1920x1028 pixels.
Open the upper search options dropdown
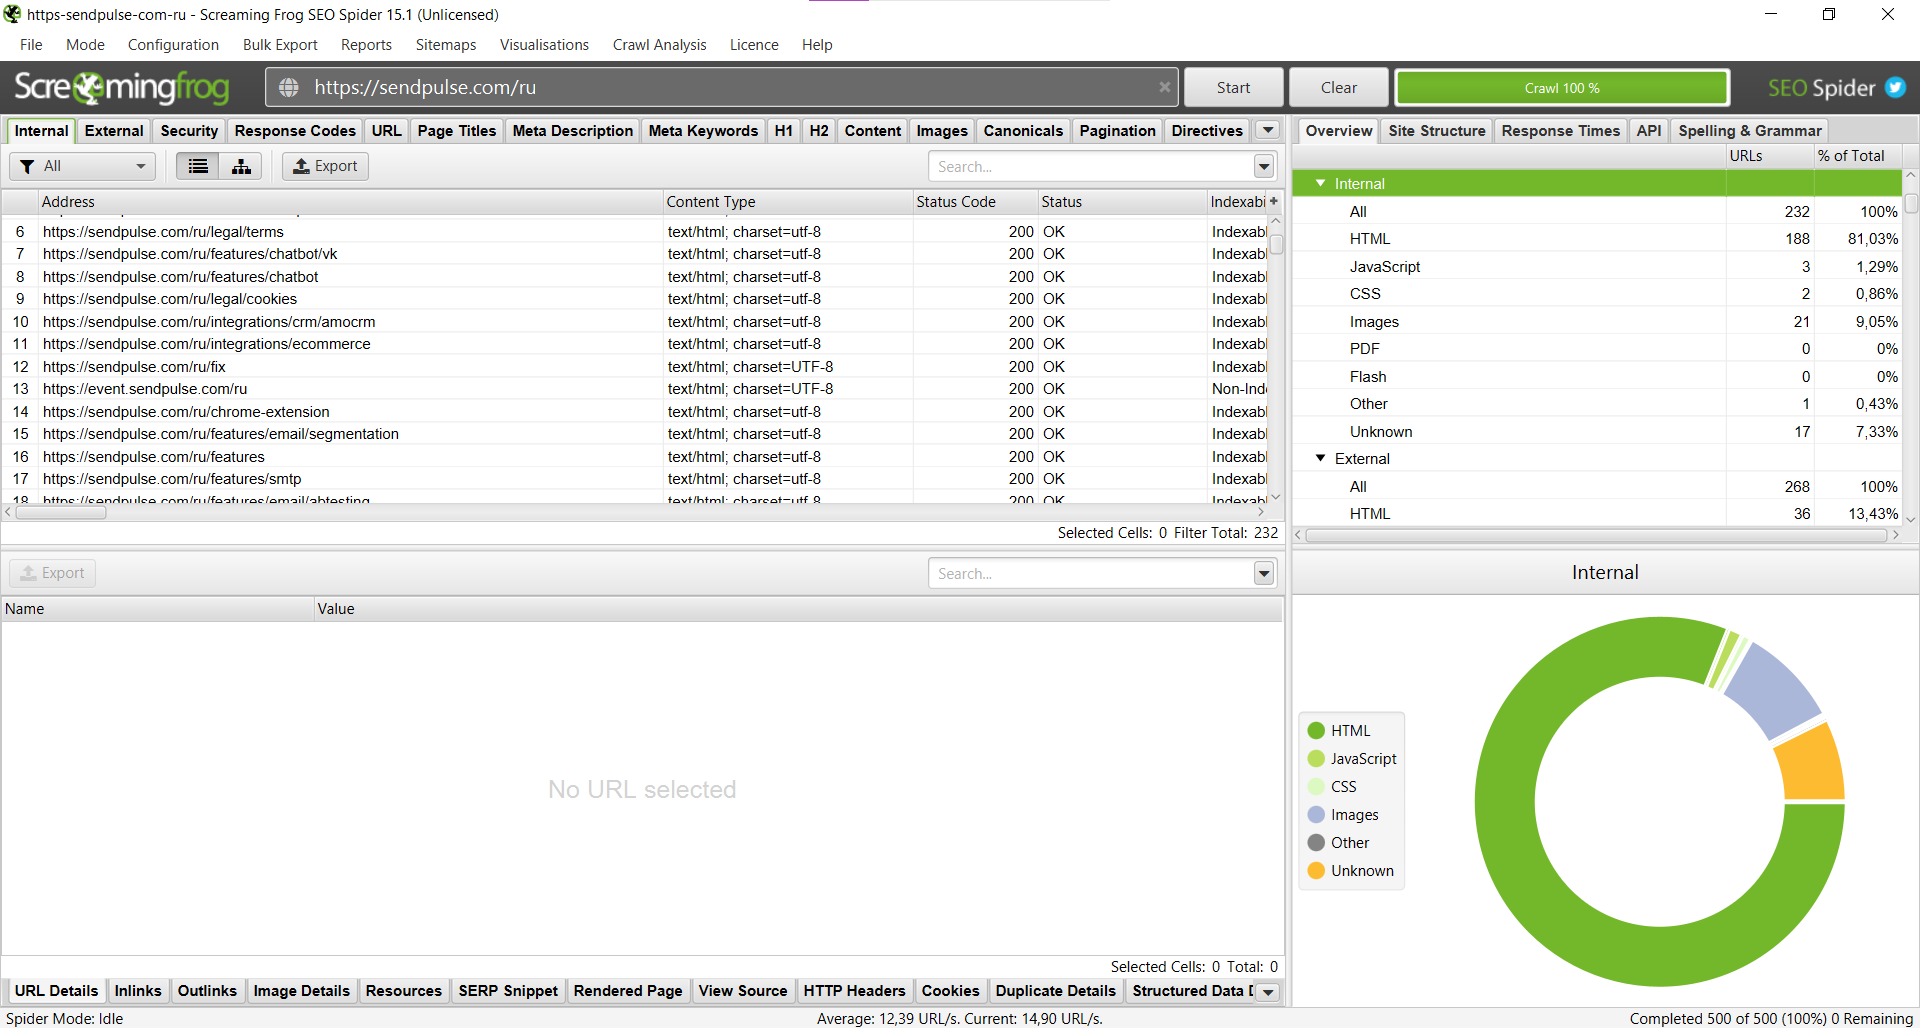[1264, 167]
